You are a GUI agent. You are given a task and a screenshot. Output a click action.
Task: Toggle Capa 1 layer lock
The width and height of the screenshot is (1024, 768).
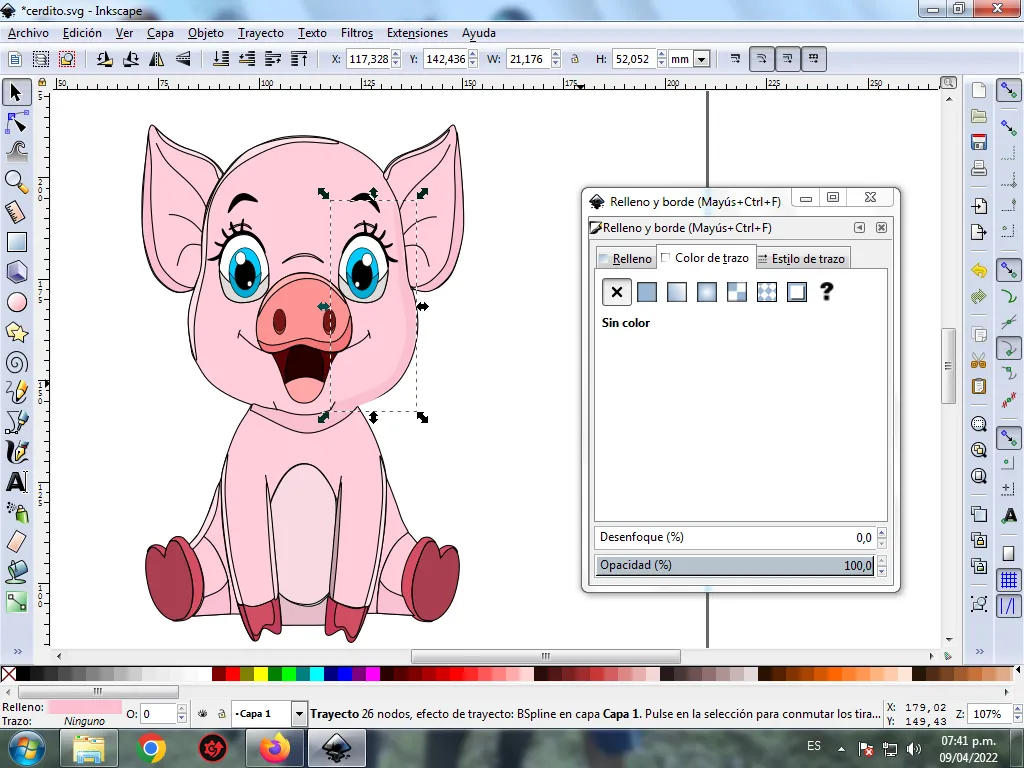point(222,714)
